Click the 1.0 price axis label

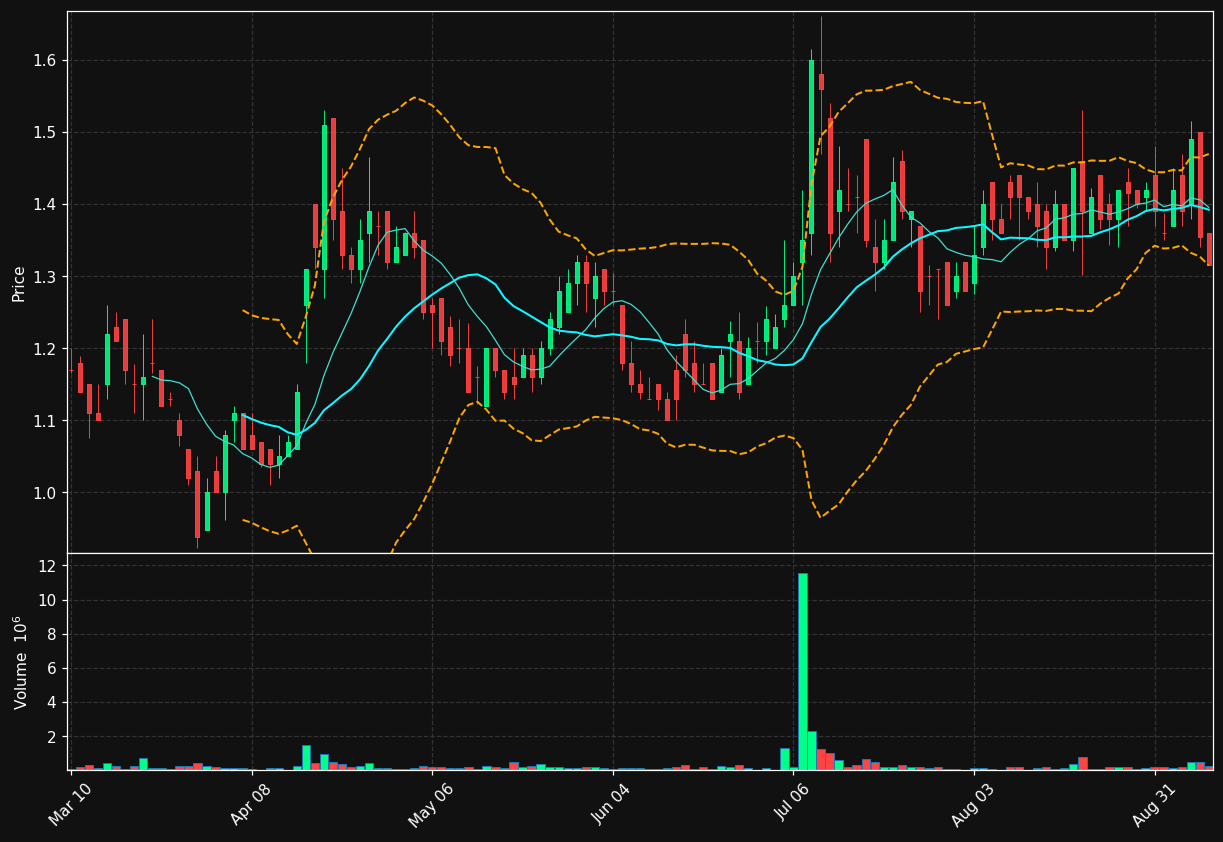[46, 493]
